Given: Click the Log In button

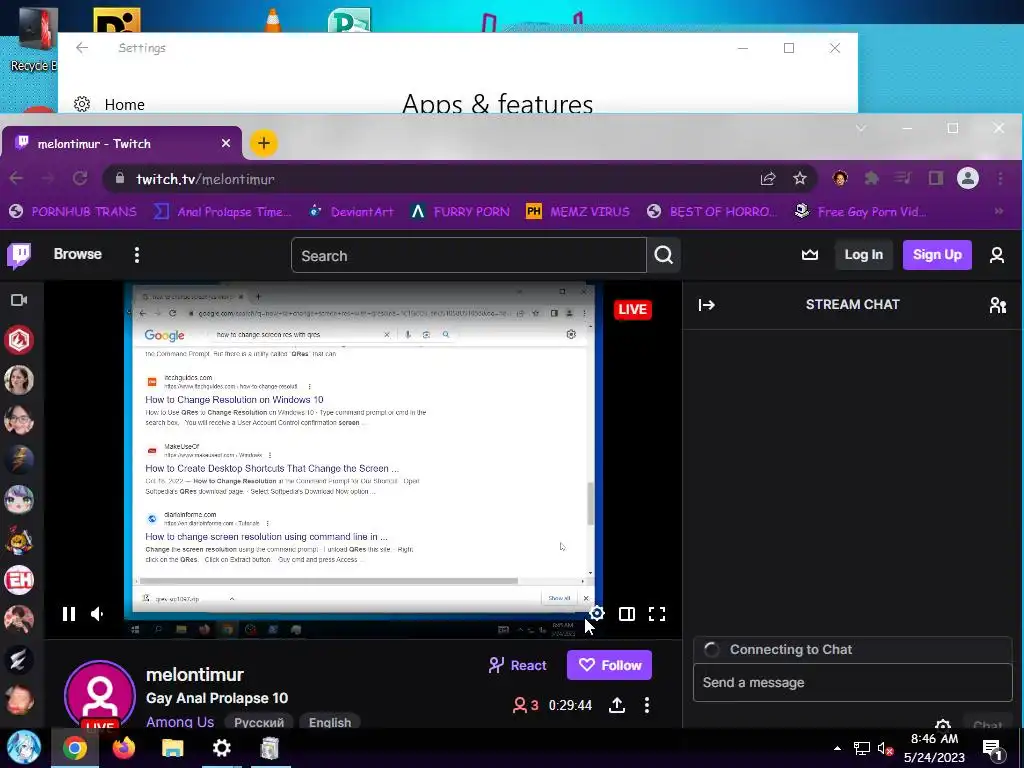Looking at the screenshot, I should (863, 255).
